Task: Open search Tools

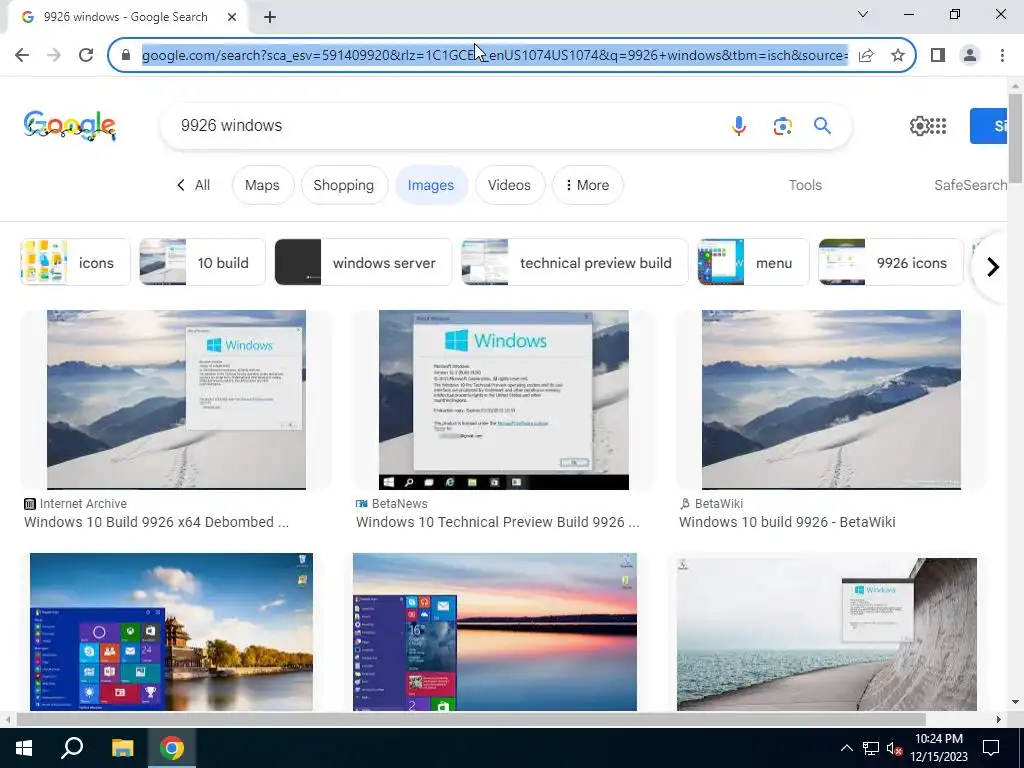Action: 805,185
